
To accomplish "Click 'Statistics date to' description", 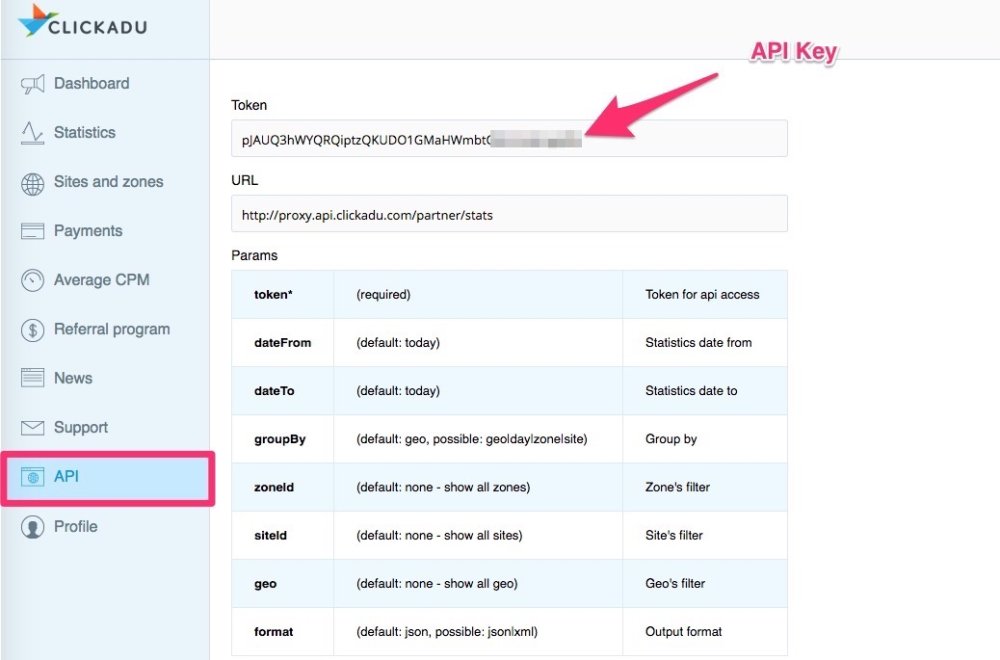I will click(x=691, y=391).
